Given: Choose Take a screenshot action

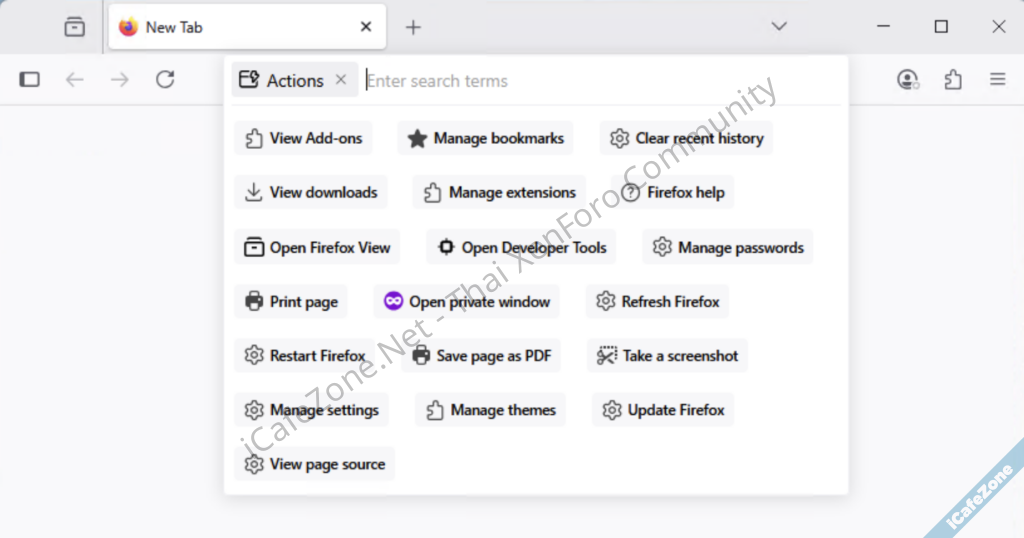Looking at the screenshot, I should (667, 355).
